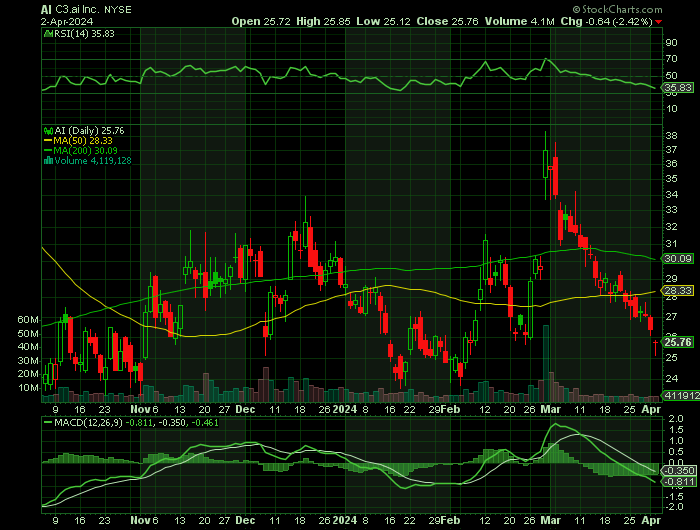Click the -2.0 label on the MACD axis
This screenshot has width=700, height=530.
tap(675, 507)
